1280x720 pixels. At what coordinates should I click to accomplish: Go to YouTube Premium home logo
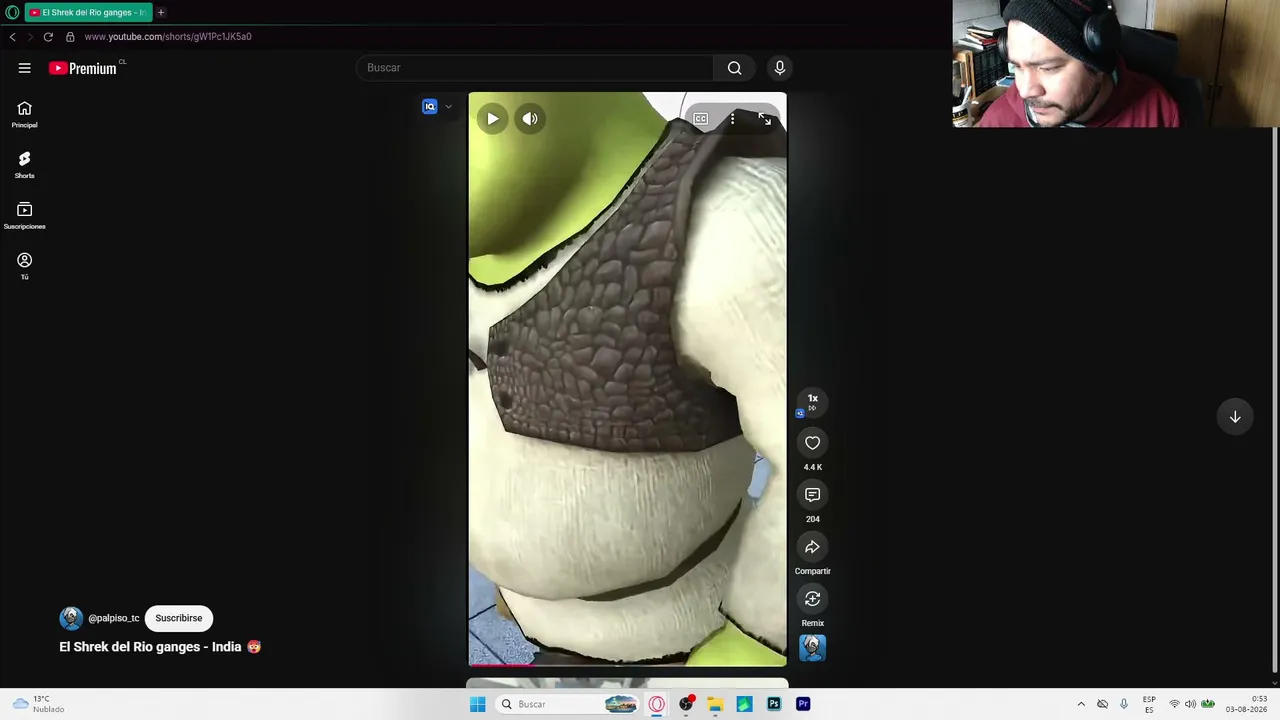pos(83,68)
